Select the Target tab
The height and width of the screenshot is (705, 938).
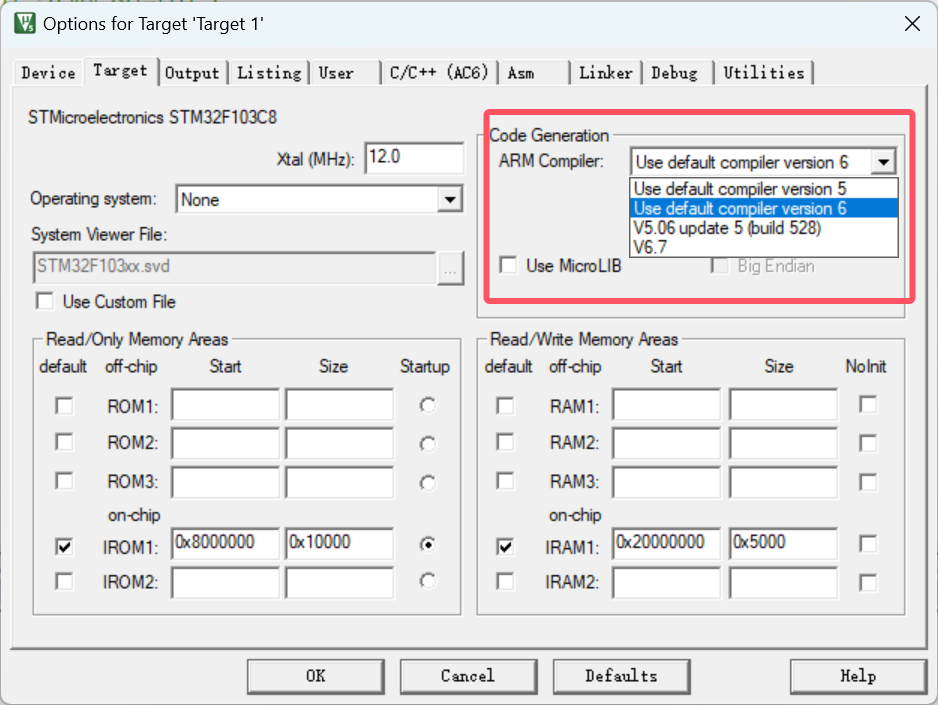[x=120, y=71]
